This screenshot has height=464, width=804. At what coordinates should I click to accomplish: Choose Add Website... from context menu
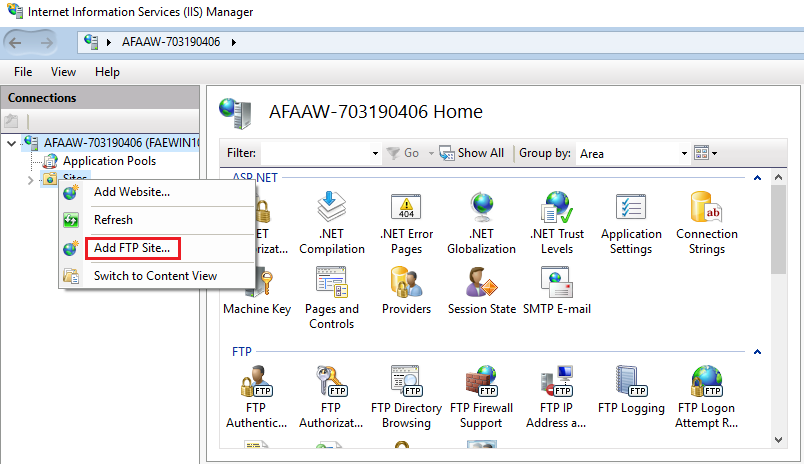tap(132, 192)
